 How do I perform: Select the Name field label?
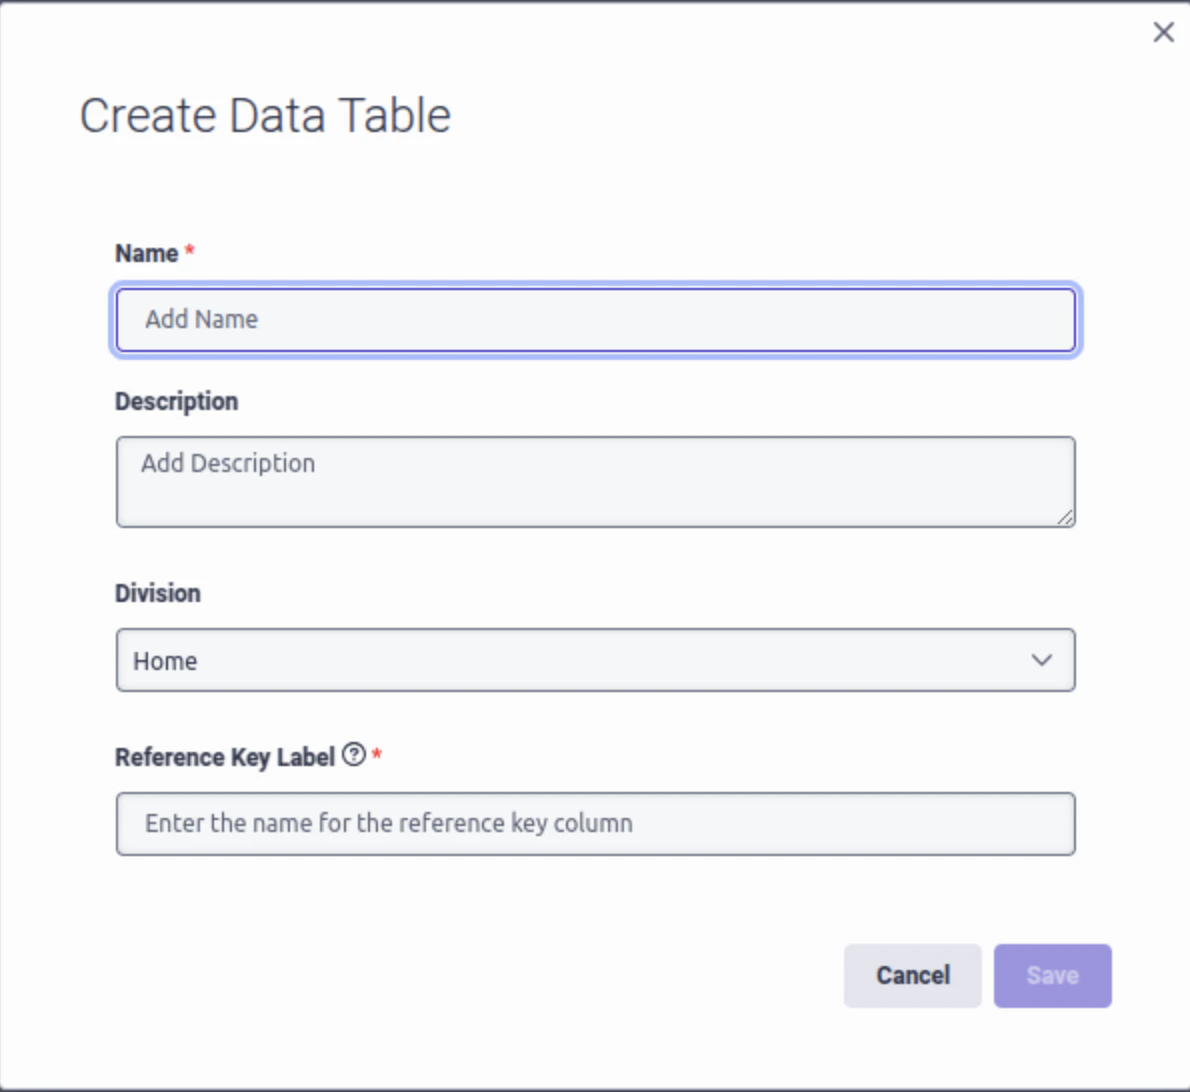point(140,253)
